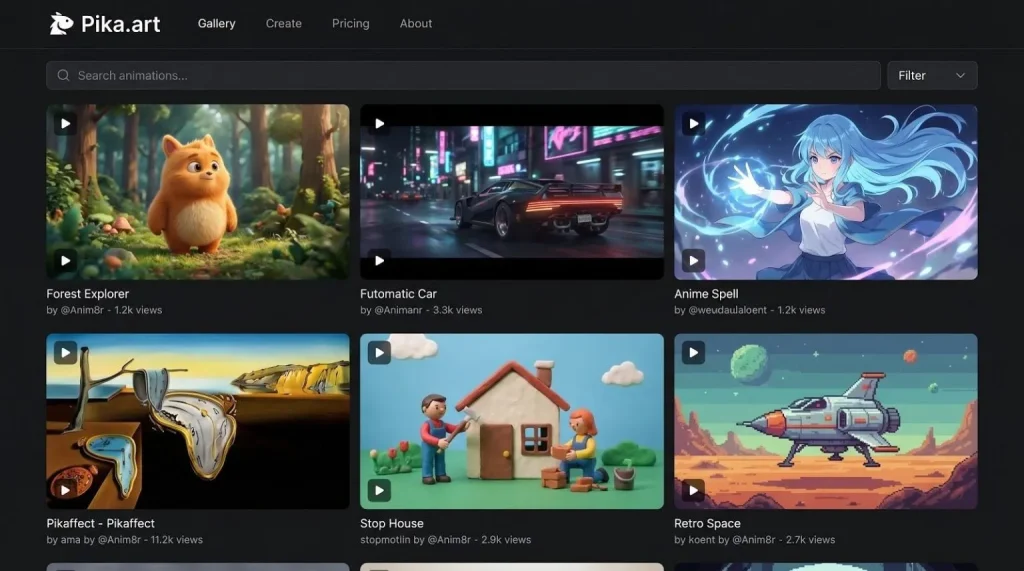Click 'by @Anim8r - 1.2k views' text
The image size is (1024, 571).
coord(104,310)
